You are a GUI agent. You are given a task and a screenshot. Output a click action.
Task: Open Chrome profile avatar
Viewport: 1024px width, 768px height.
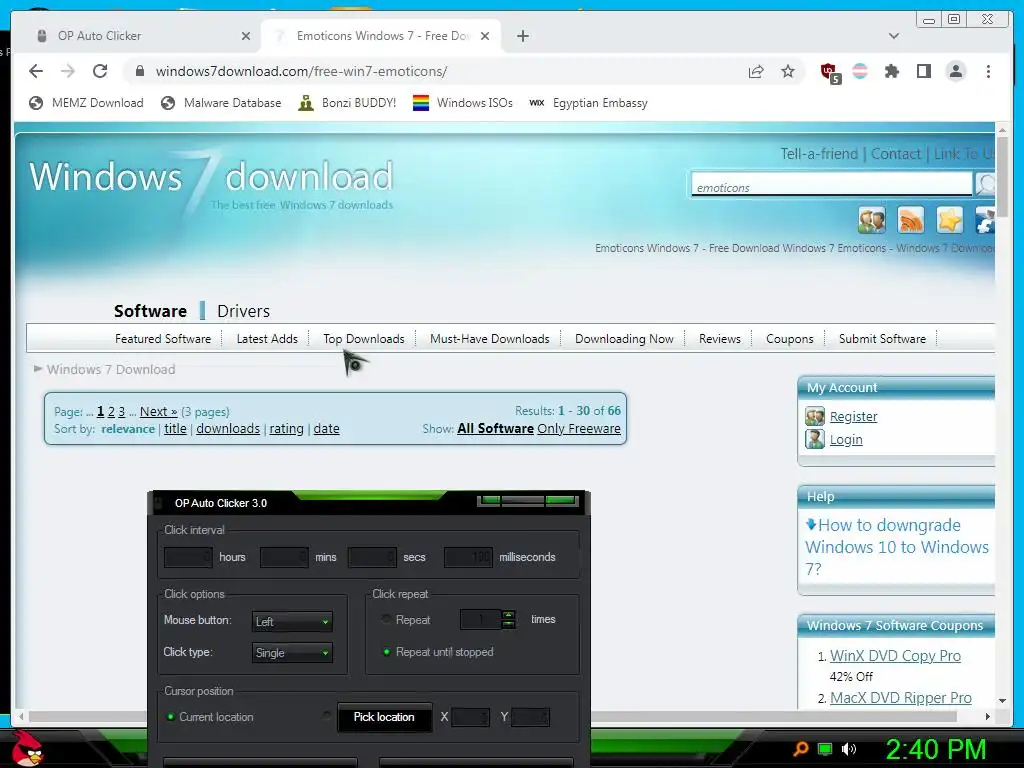click(x=955, y=71)
